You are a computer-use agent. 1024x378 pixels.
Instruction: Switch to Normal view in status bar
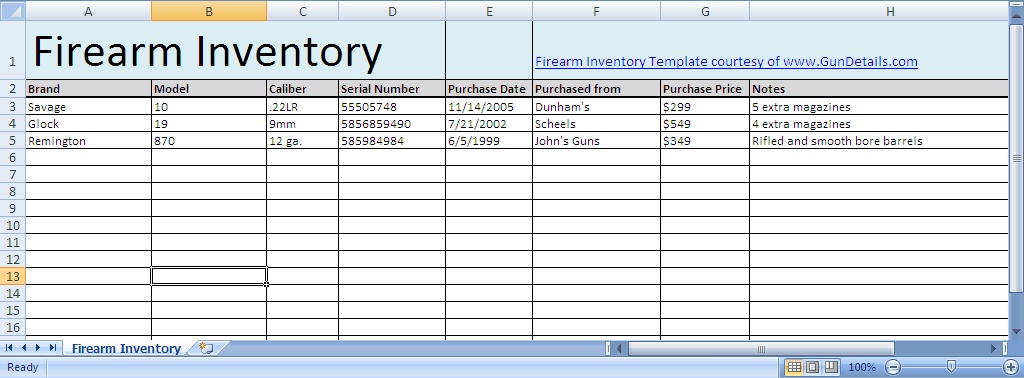tap(794, 367)
